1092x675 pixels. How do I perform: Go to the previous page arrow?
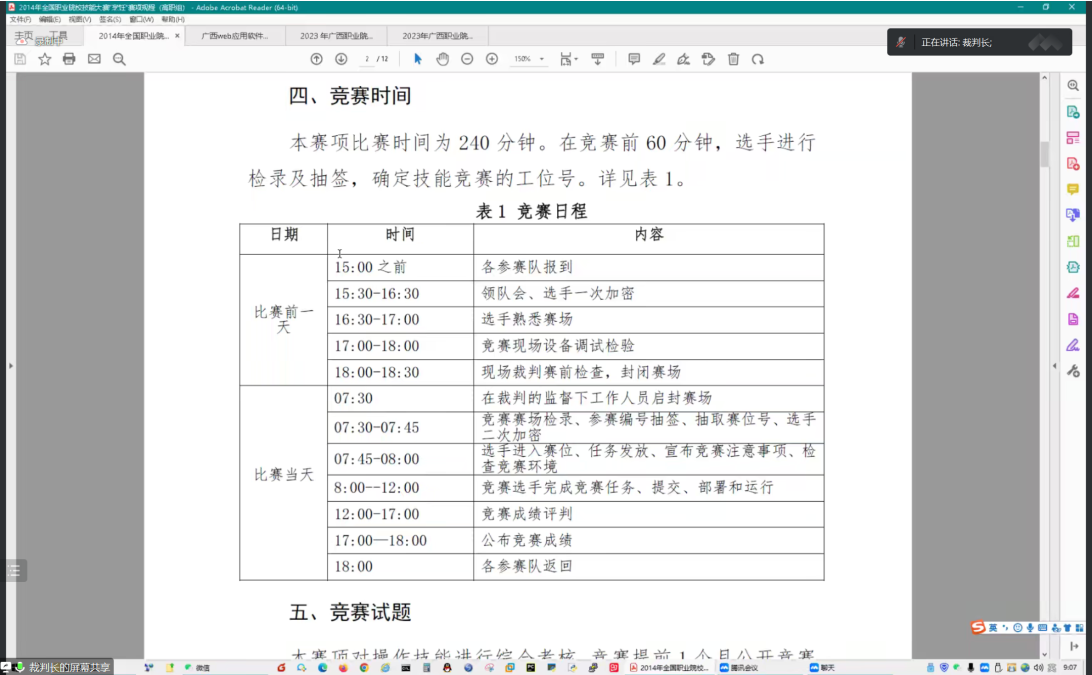316,59
